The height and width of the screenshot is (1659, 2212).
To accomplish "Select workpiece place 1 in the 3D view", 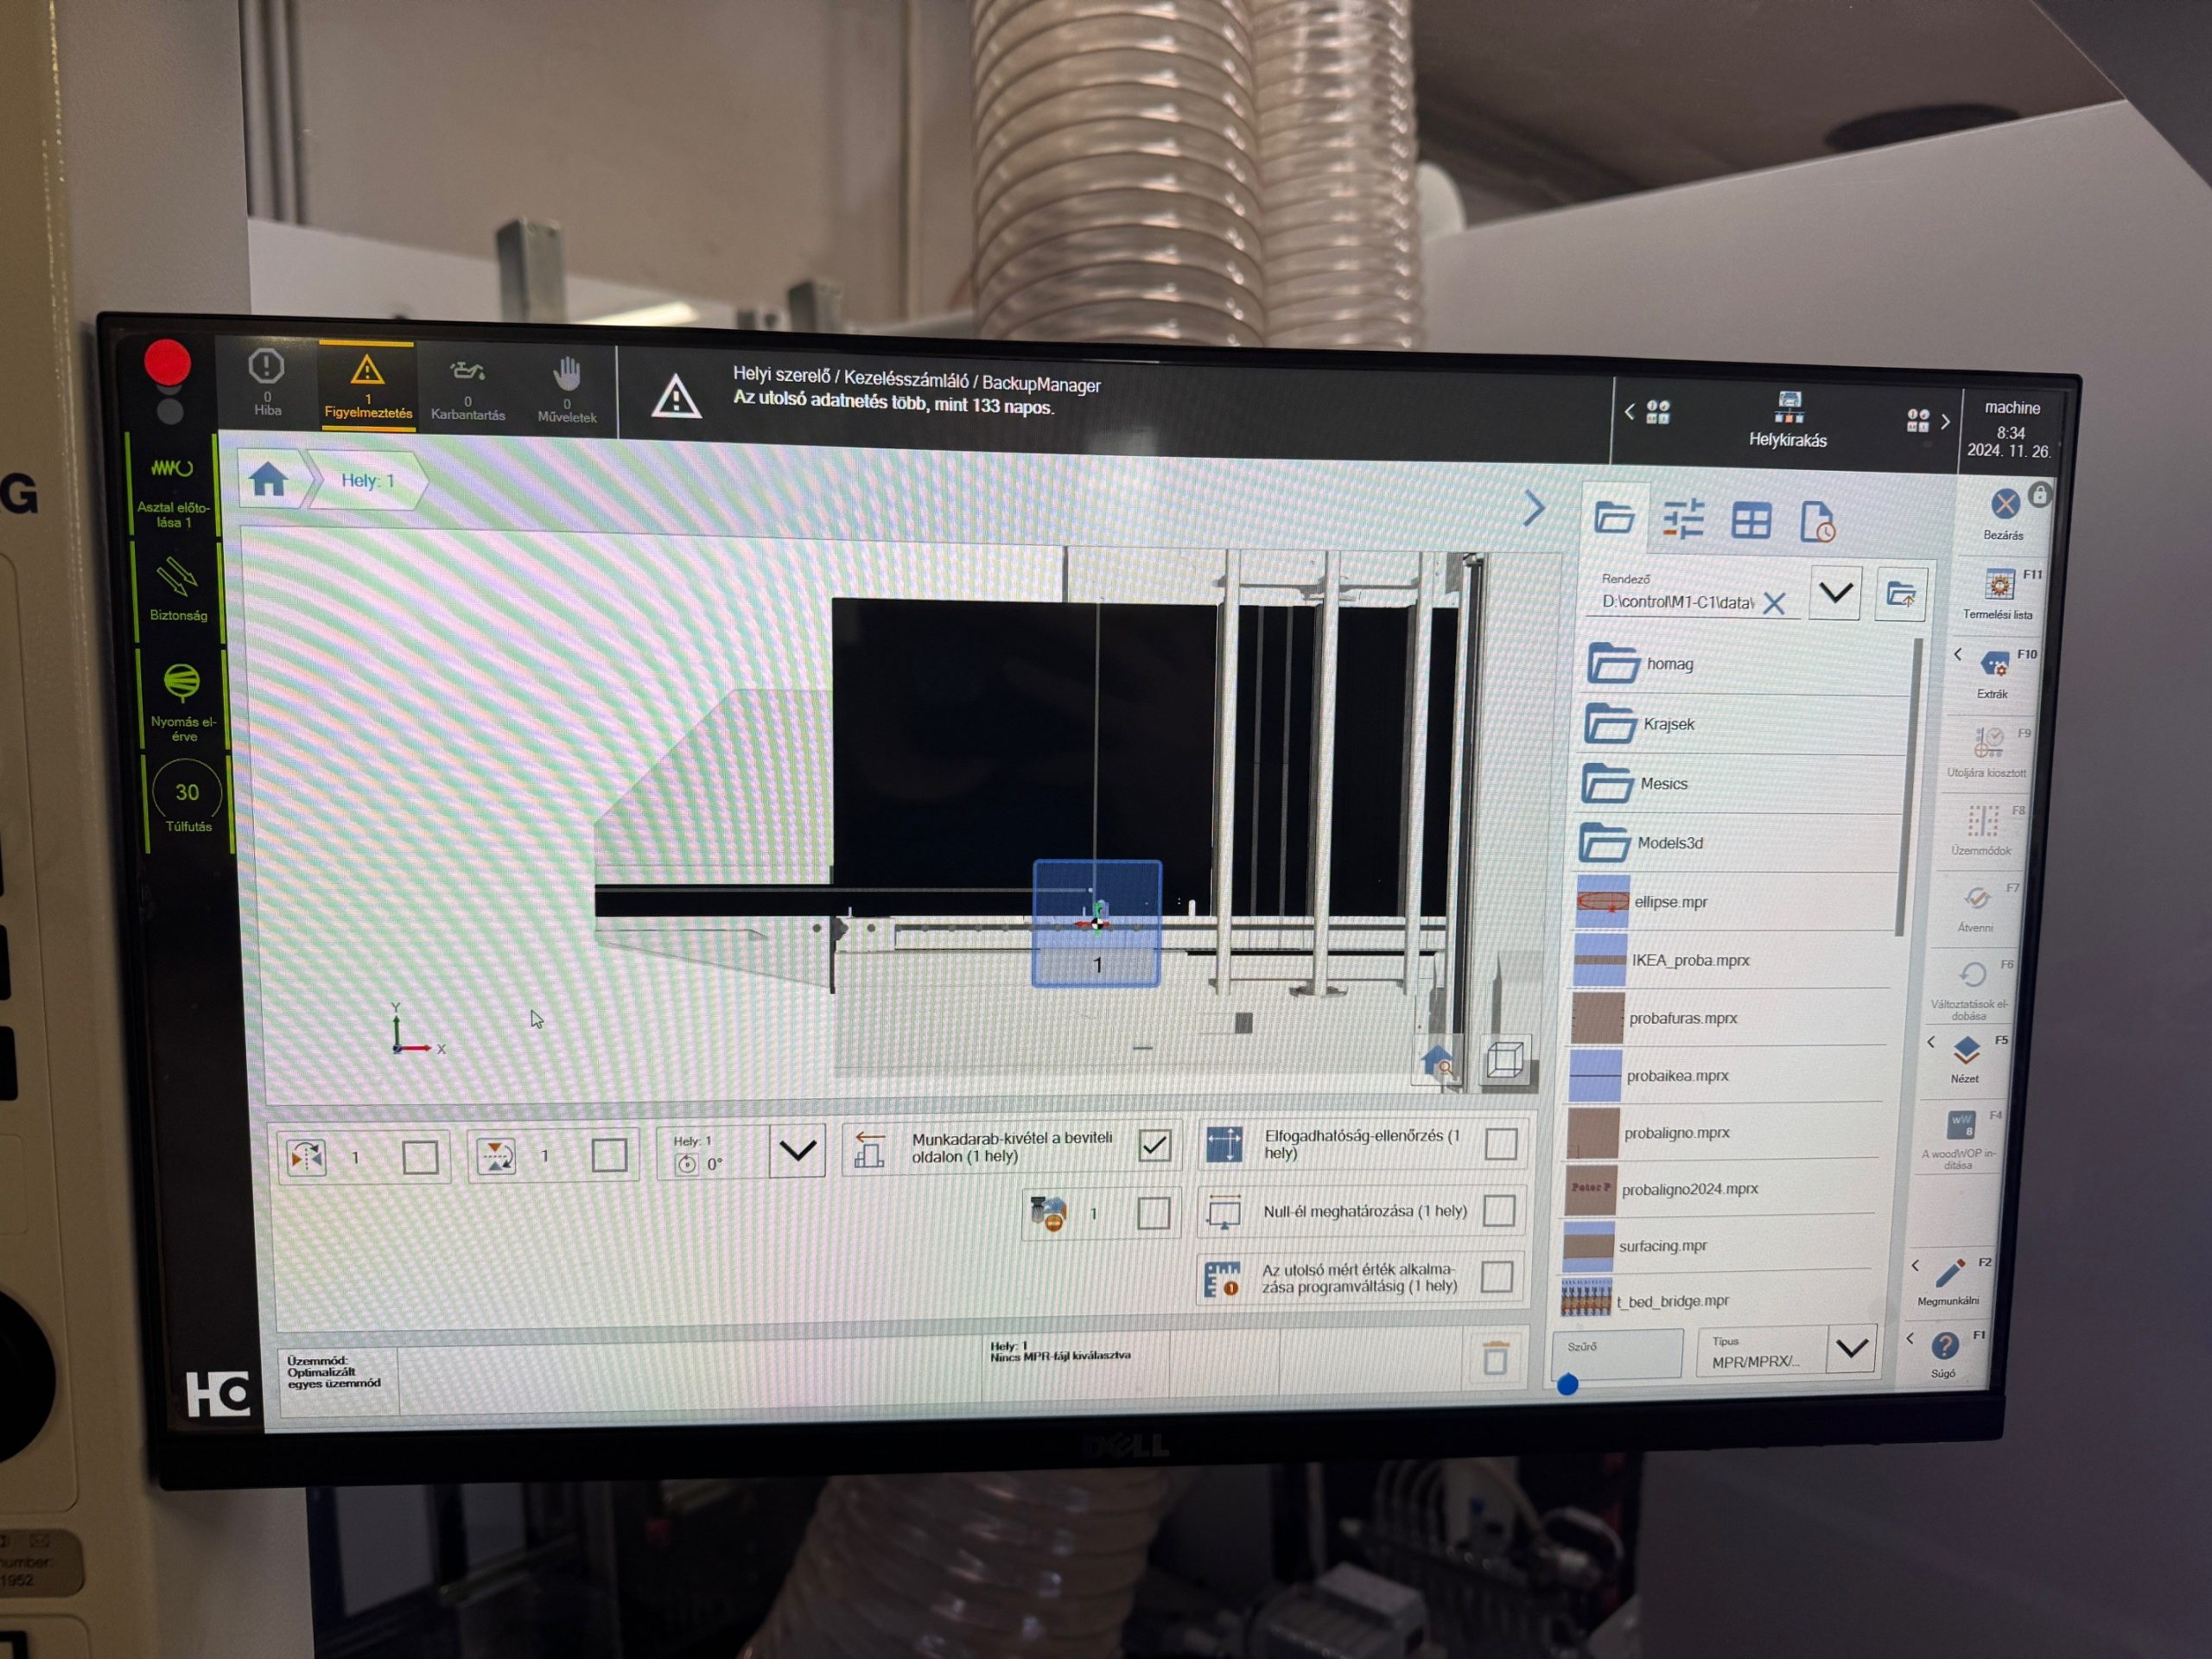I will pos(1097,924).
